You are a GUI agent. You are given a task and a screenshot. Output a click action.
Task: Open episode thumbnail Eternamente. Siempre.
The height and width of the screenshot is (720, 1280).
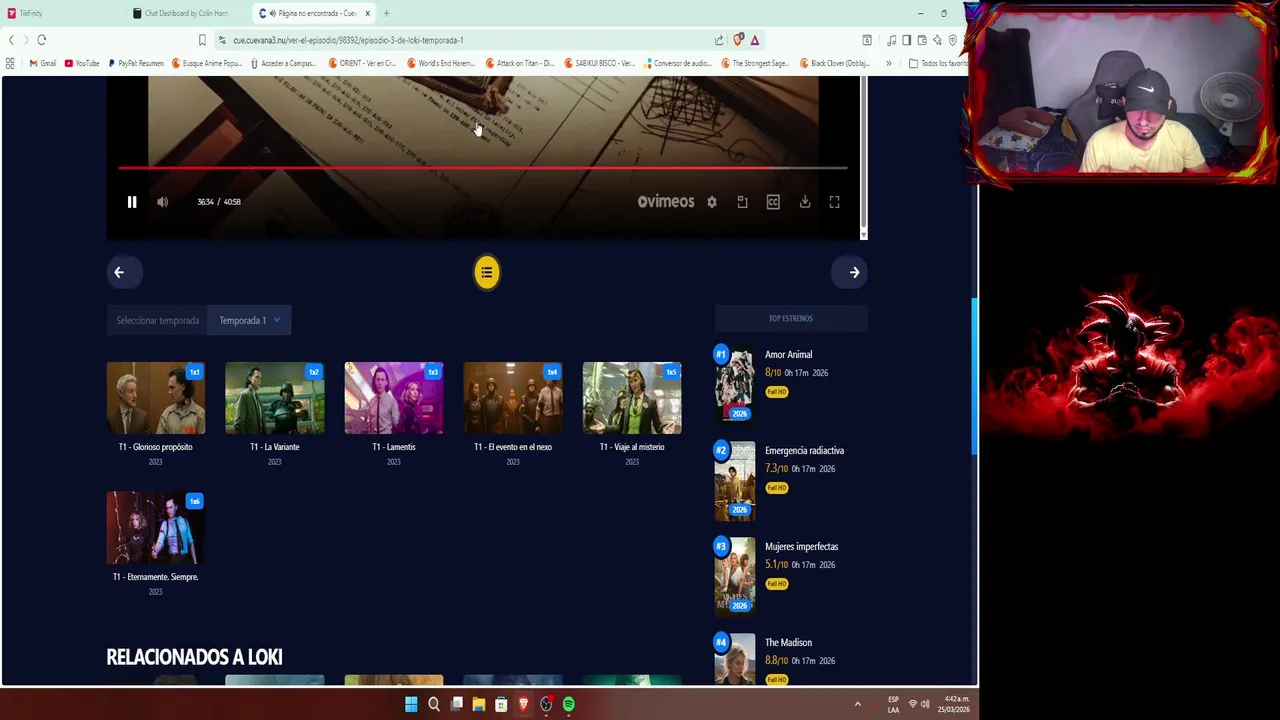tap(155, 528)
